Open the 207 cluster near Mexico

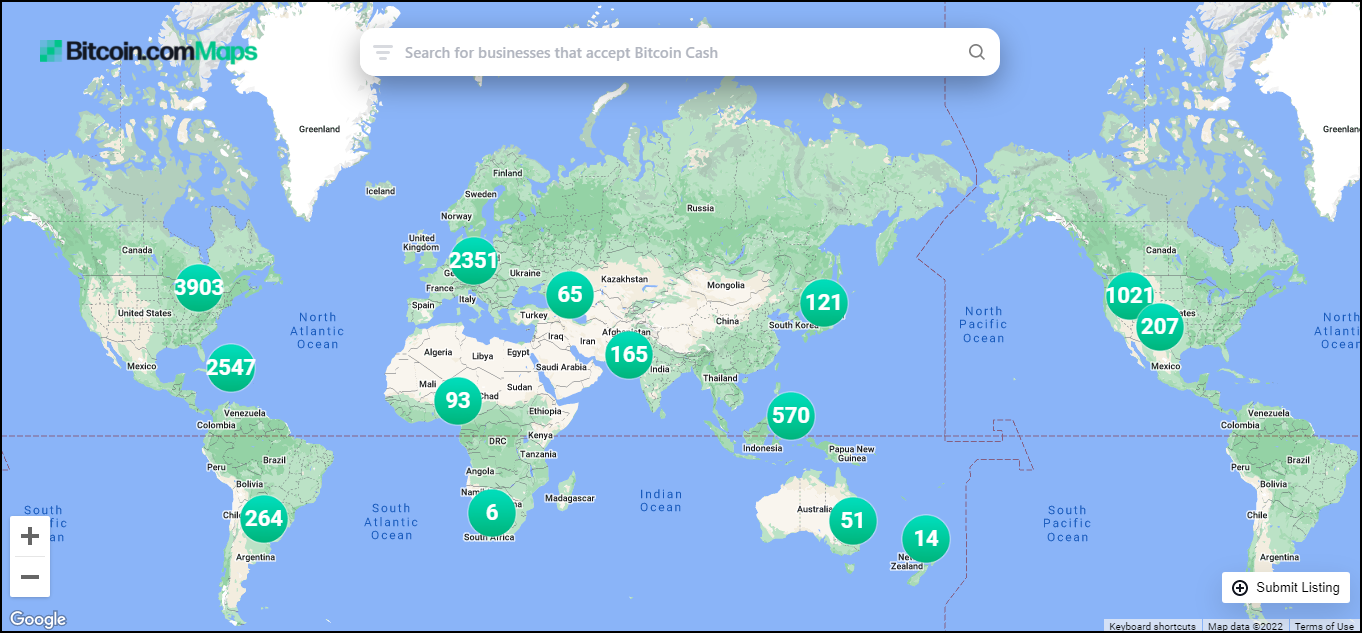(1160, 326)
